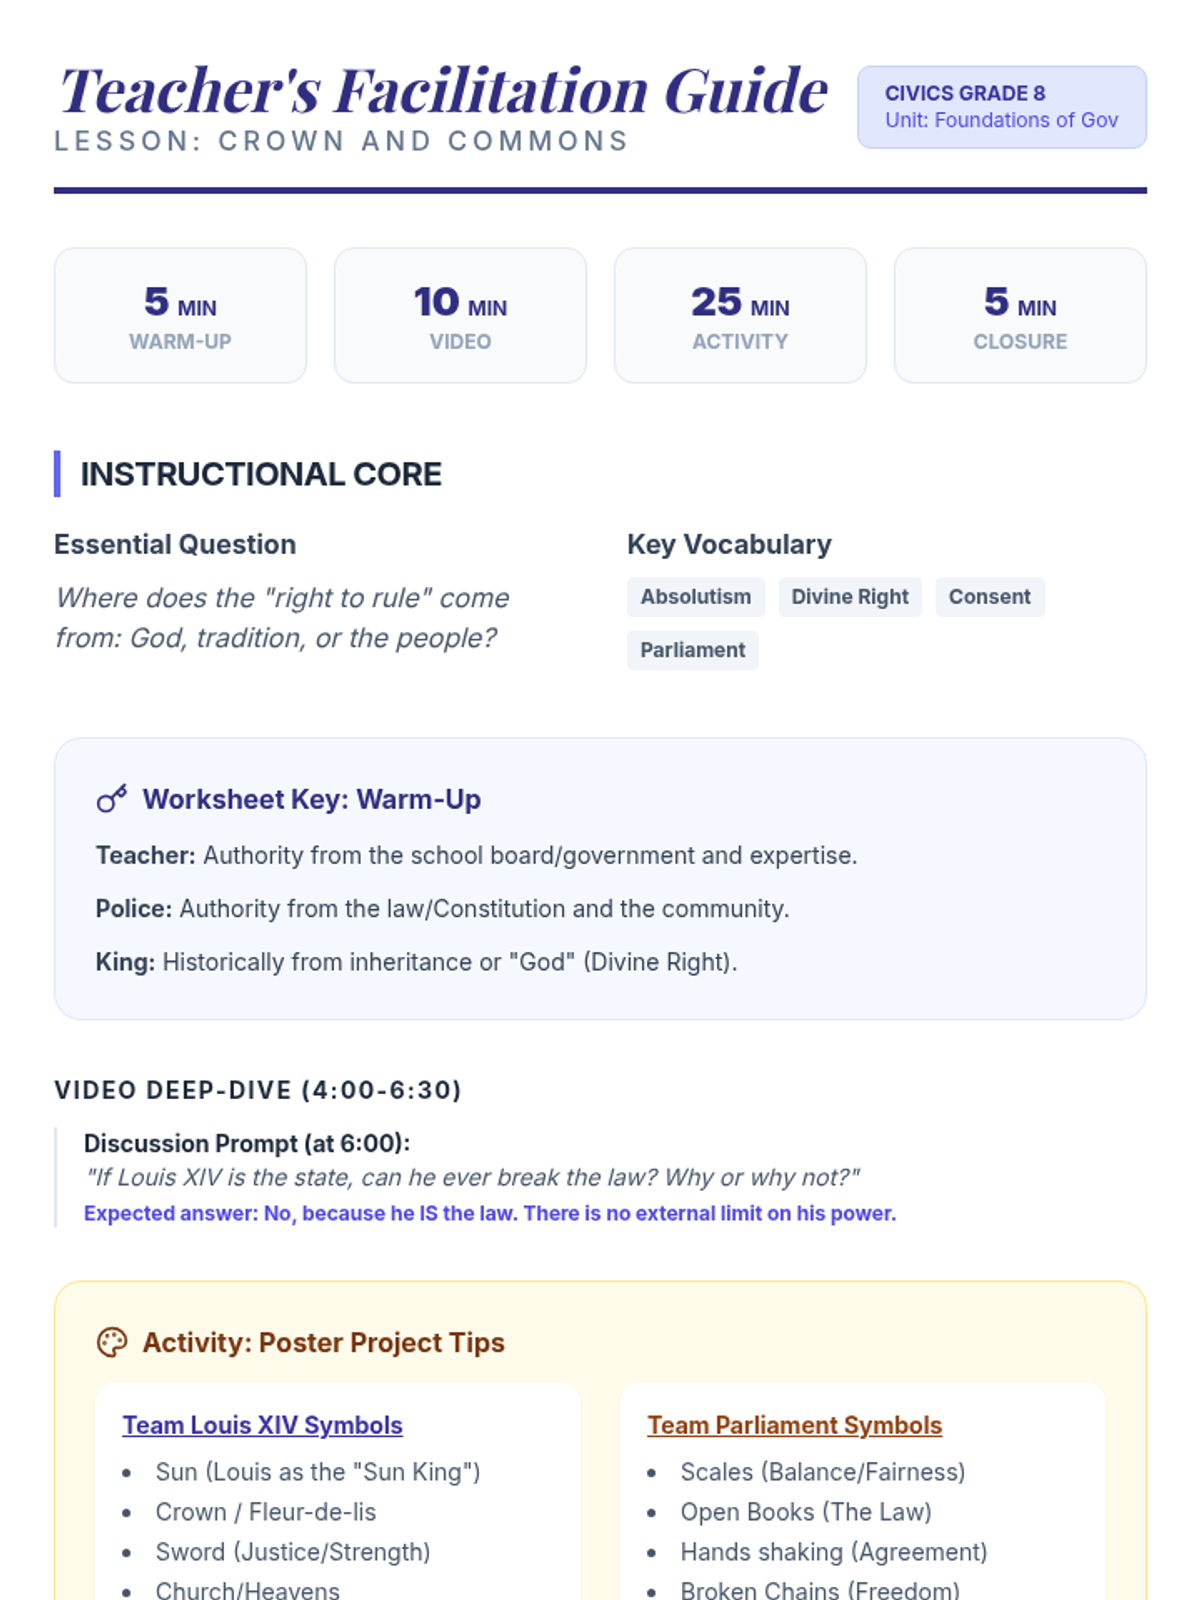Image resolution: width=1200 pixels, height=1600 pixels.
Task: Click the Key Vocabulary heading
Action: click(729, 544)
